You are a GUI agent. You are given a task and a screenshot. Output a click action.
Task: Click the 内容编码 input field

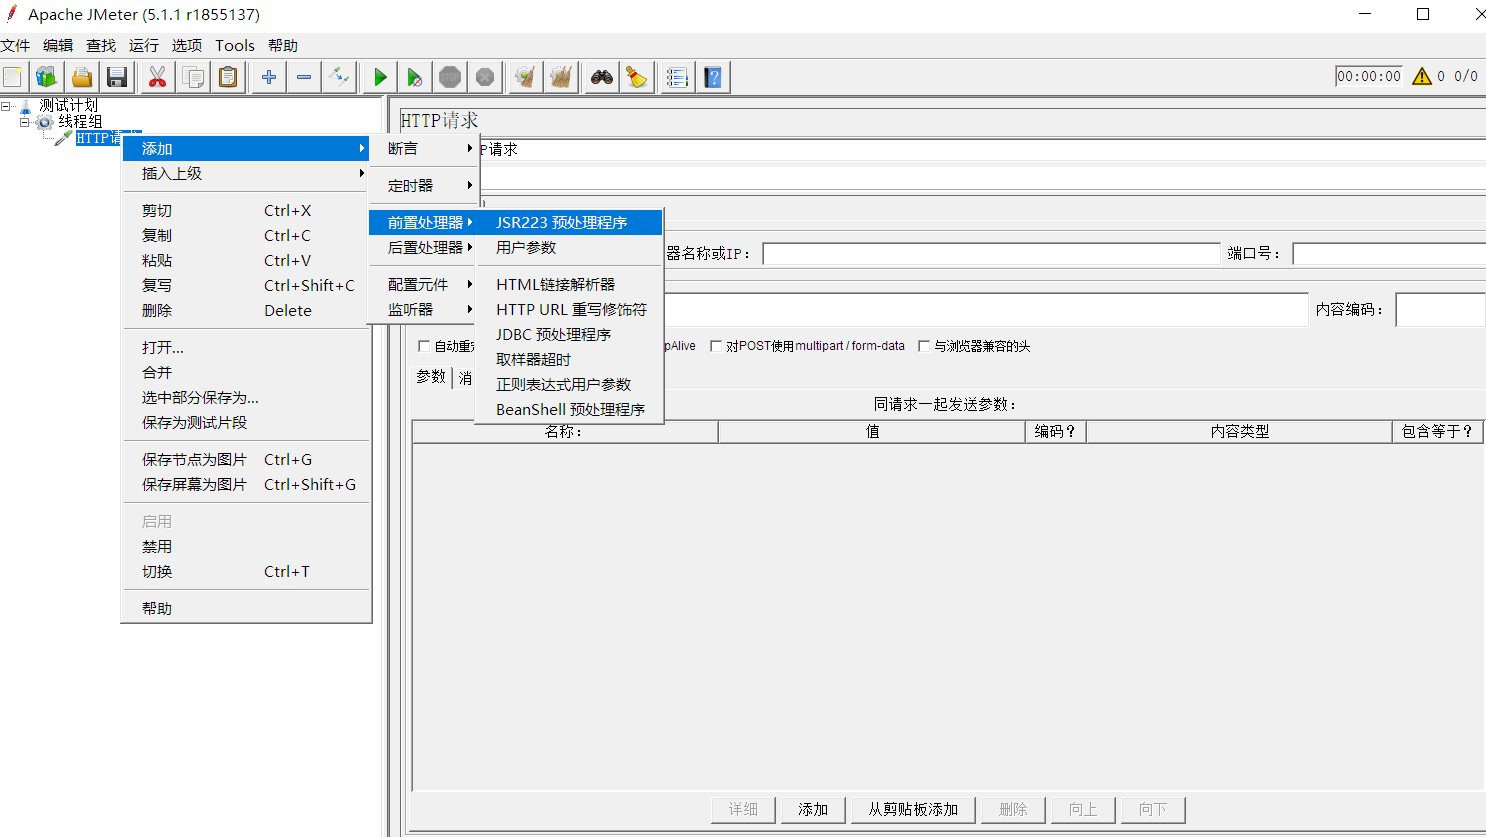(x=1440, y=310)
